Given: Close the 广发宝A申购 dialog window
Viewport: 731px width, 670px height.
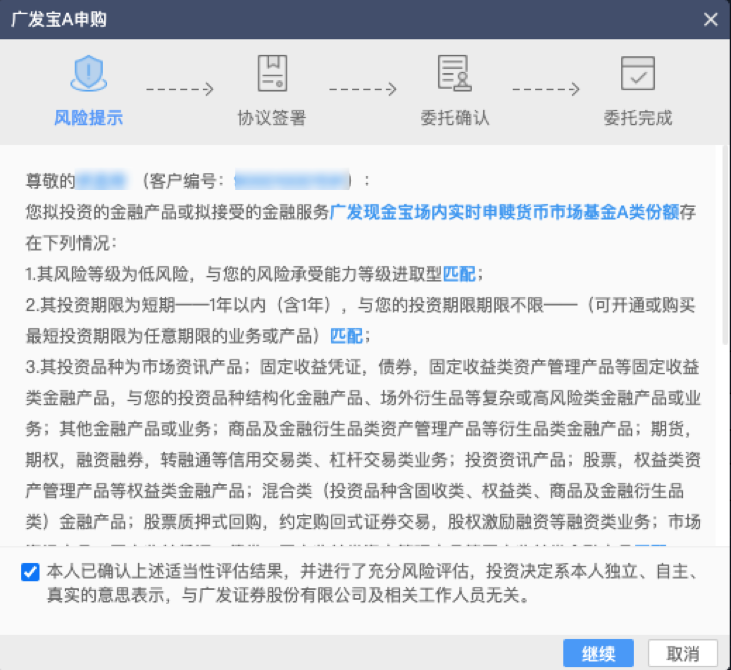Looking at the screenshot, I should pos(710,19).
